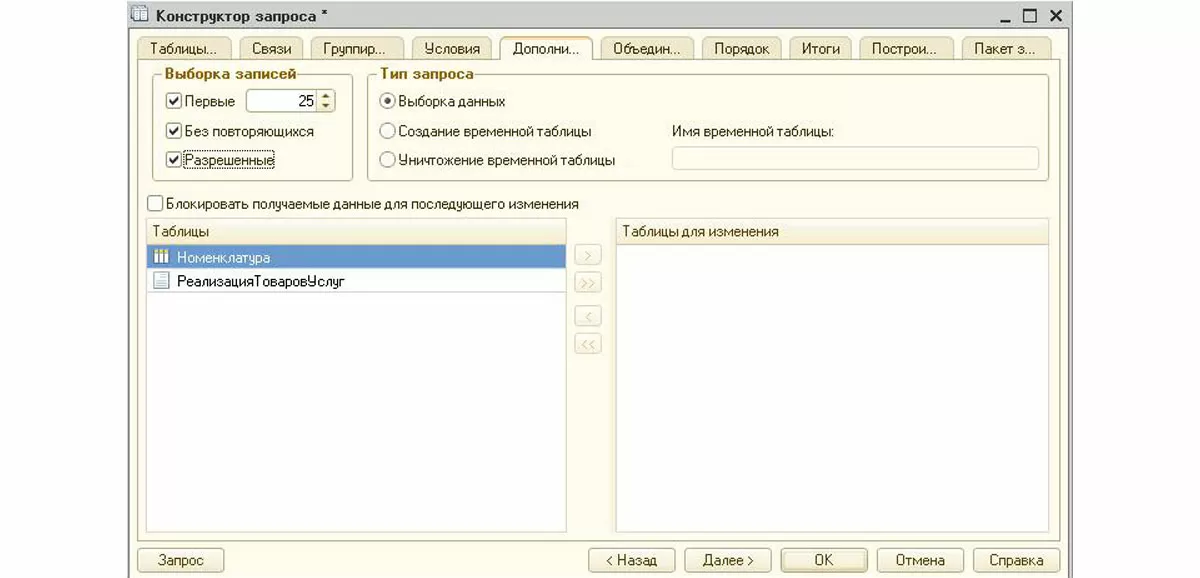Go to the Итоги tab
The image size is (1200, 578).
coord(820,48)
